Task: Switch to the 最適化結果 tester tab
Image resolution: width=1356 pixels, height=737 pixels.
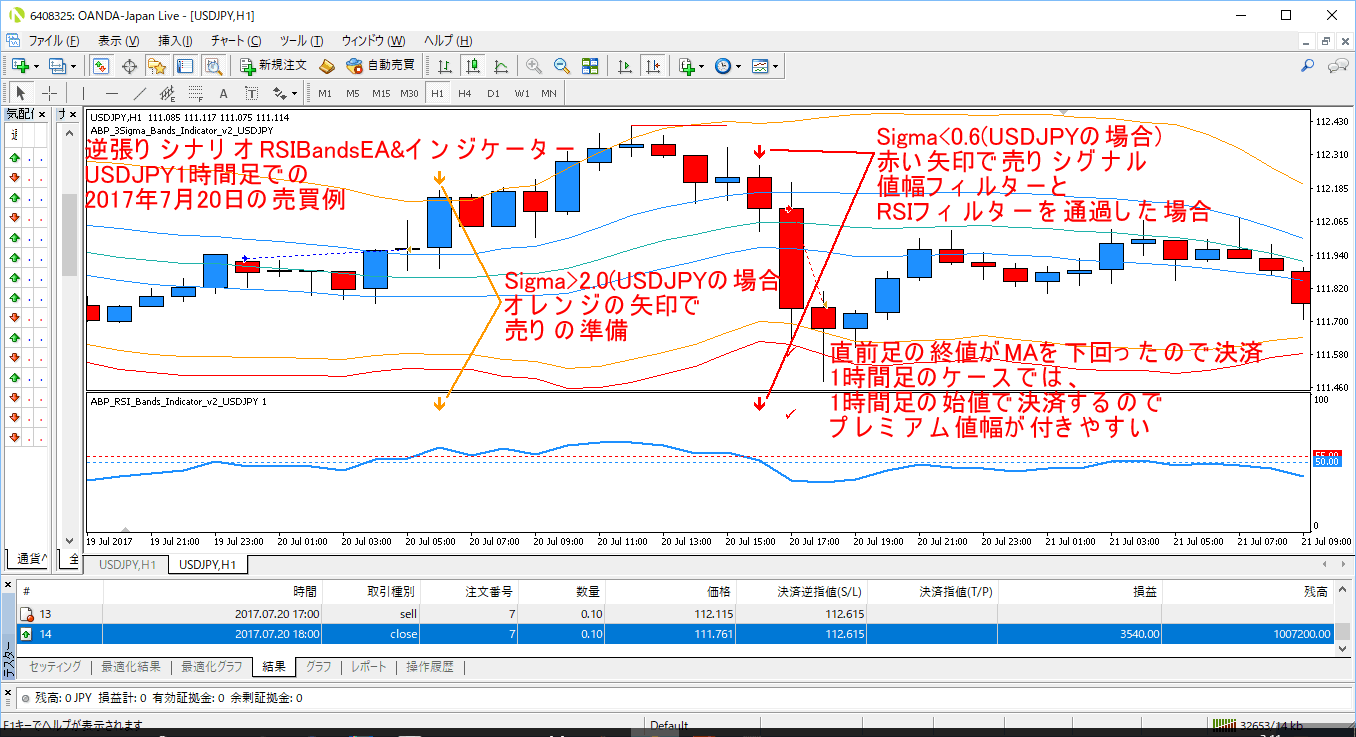Action: (129, 667)
